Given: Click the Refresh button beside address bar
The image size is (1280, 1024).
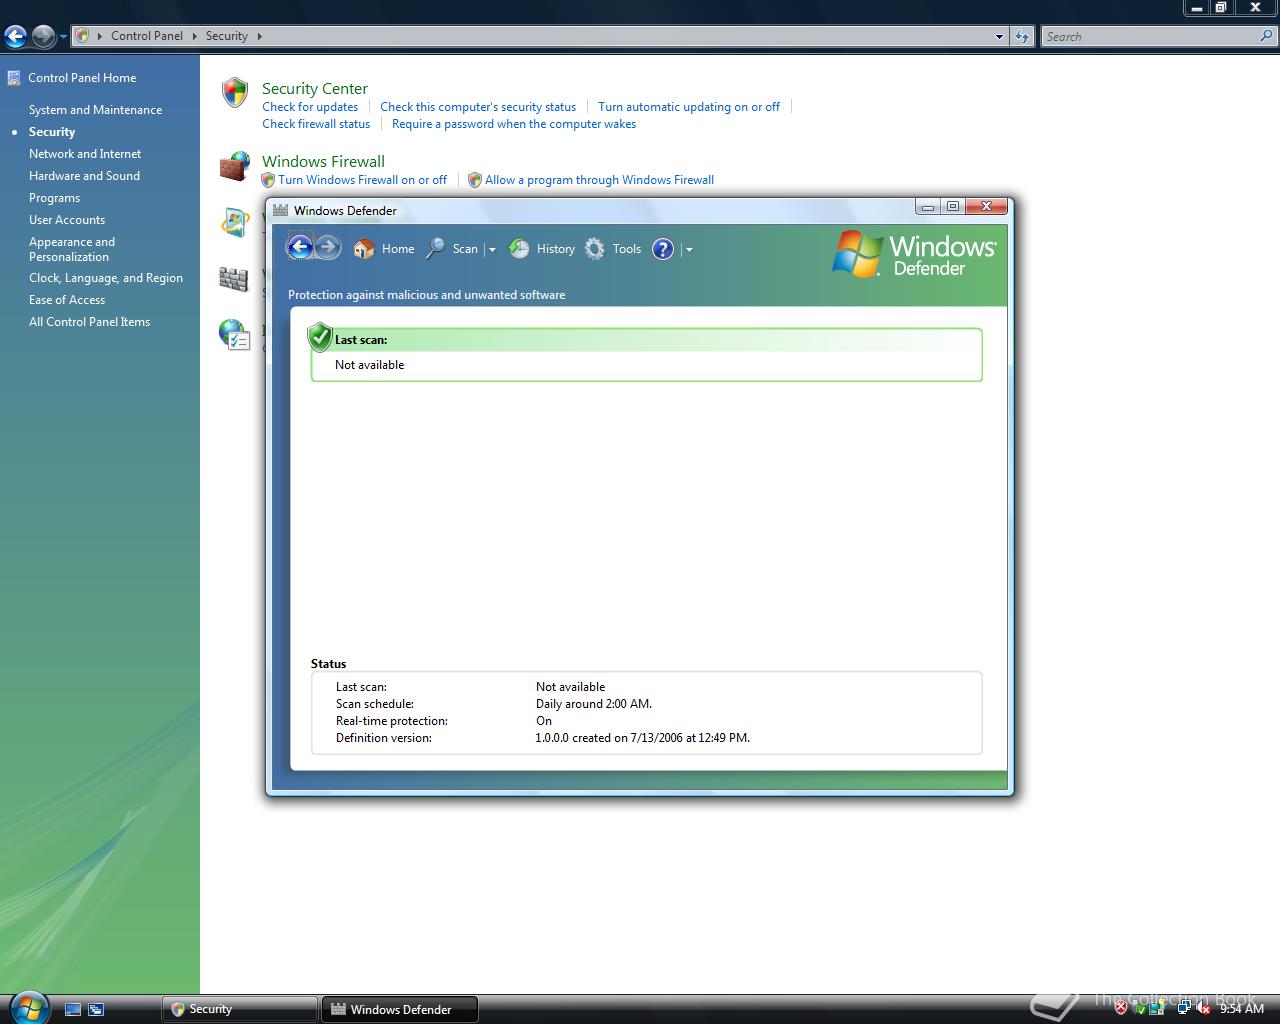Looking at the screenshot, I should point(1021,37).
